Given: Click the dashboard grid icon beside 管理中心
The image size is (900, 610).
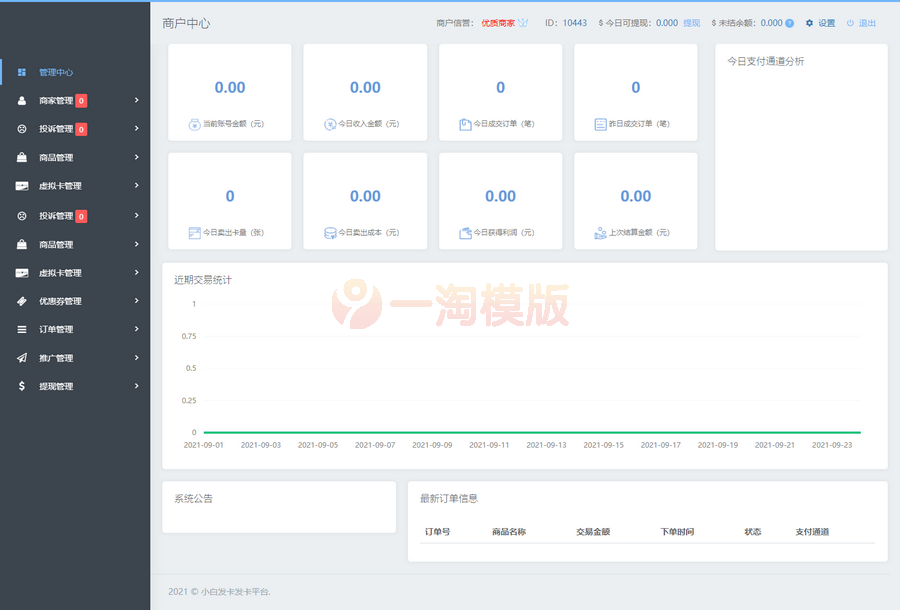Looking at the screenshot, I should [22, 72].
